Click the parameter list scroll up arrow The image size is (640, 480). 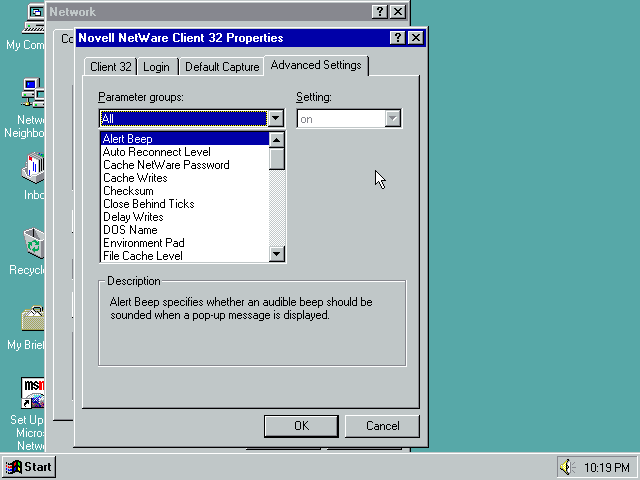[x=277, y=140]
